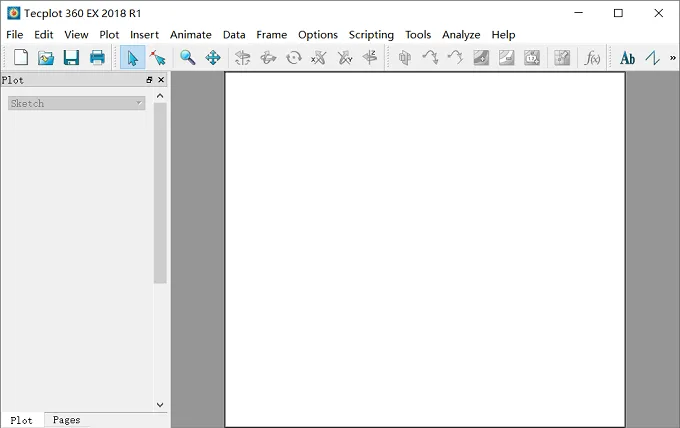
Task: Open the Insert menu
Action: [x=144, y=35]
